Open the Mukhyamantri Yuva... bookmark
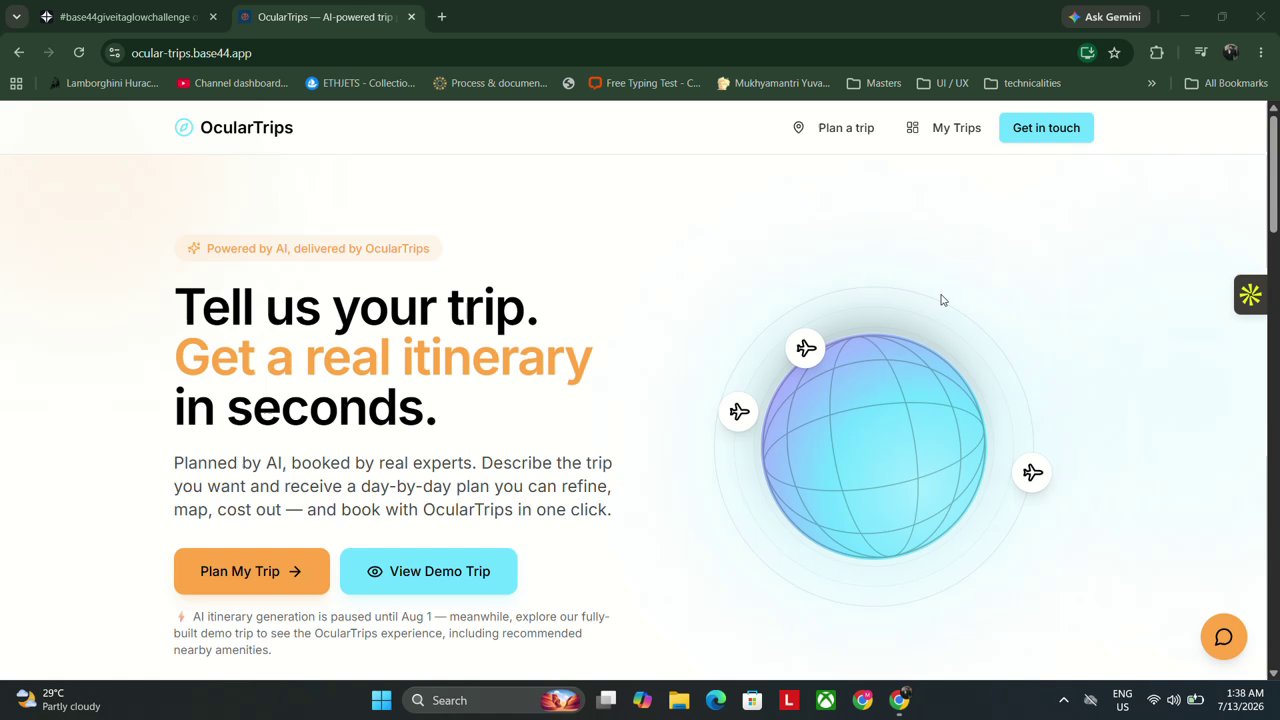The width and height of the screenshot is (1280, 720). [x=774, y=83]
